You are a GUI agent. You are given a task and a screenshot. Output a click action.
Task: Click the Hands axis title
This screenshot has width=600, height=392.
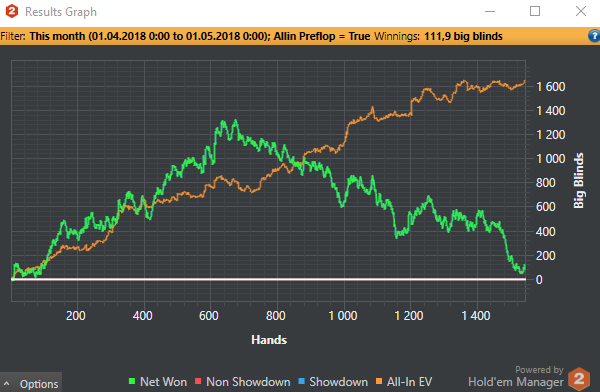pos(269,340)
